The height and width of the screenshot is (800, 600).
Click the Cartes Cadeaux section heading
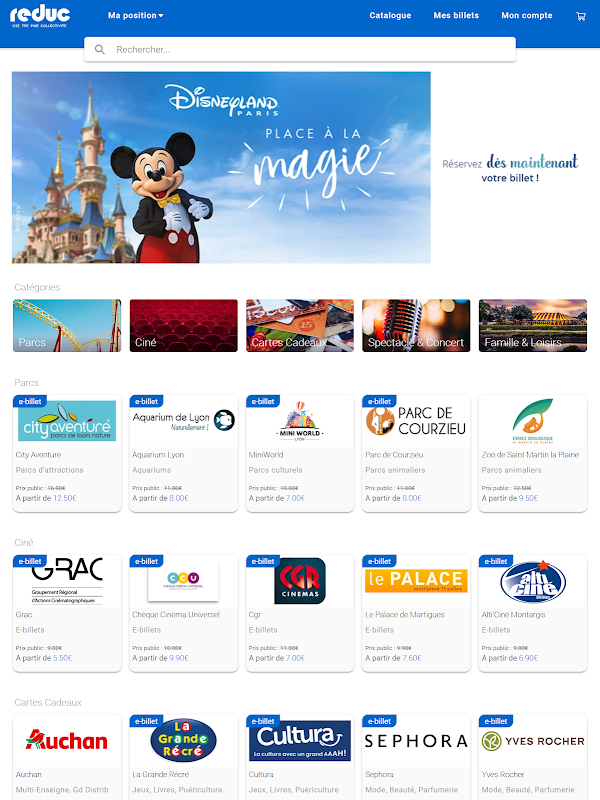click(x=48, y=703)
